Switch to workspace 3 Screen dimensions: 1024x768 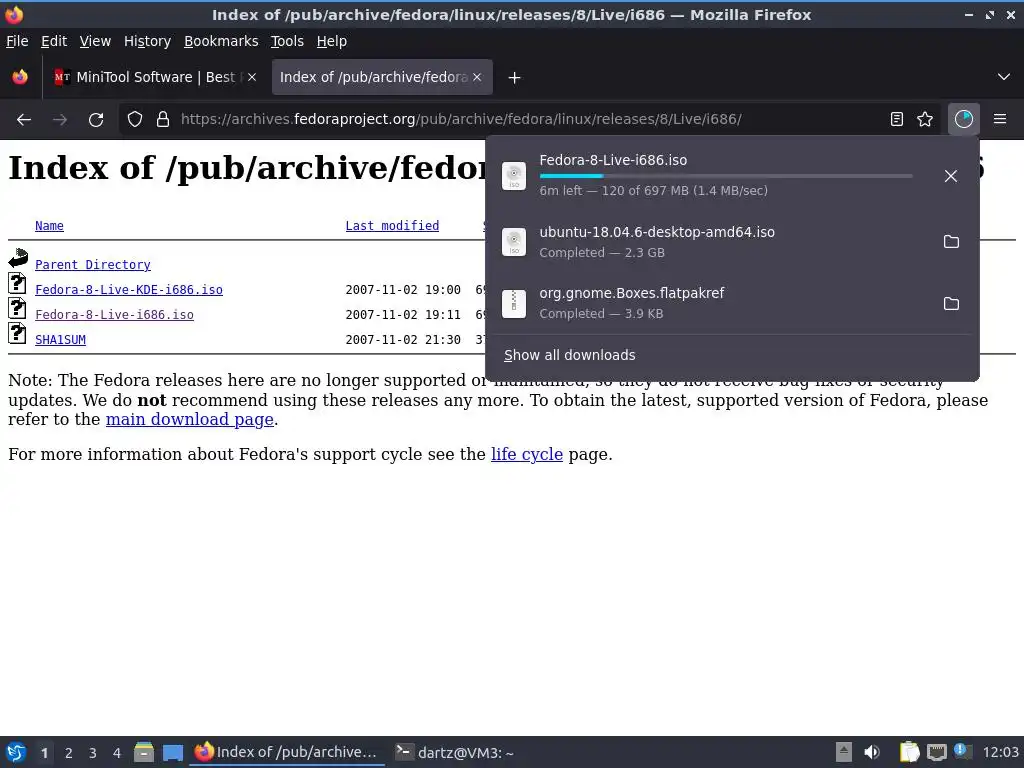[x=93, y=753]
